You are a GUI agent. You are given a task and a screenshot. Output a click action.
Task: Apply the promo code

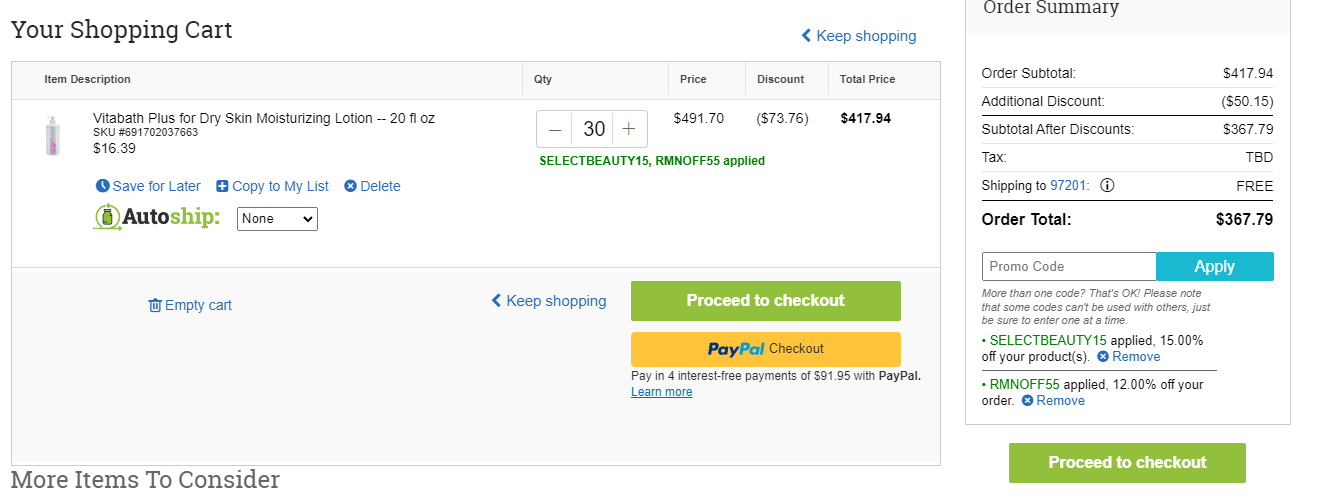1215,267
